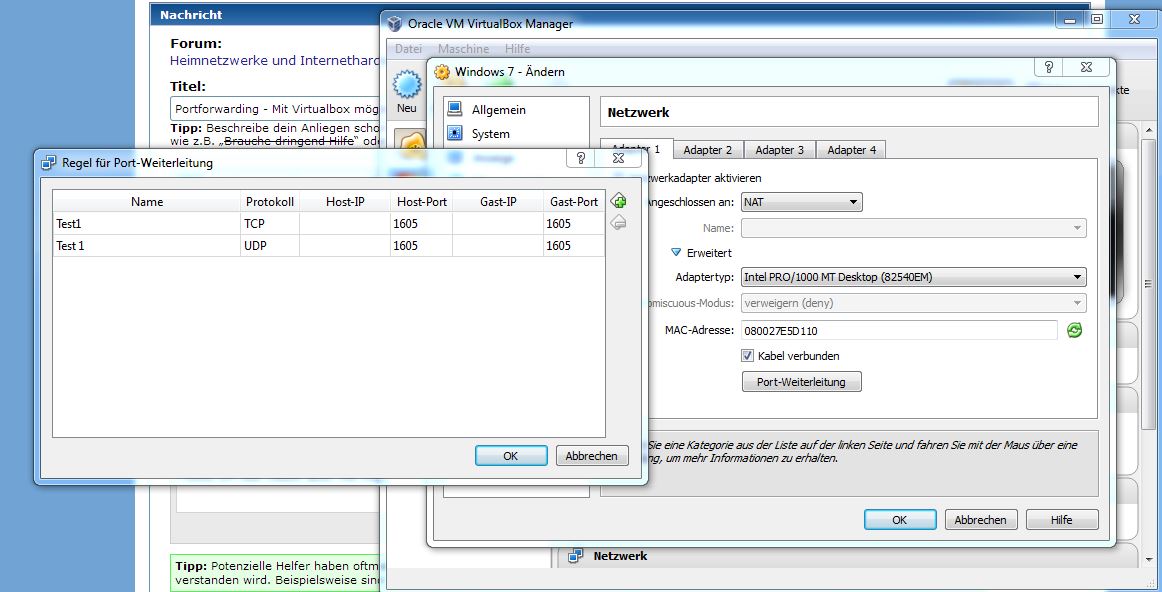1162x592 pixels.
Task: Click the Gast-IP column header
Action: pyautogui.click(x=497, y=202)
